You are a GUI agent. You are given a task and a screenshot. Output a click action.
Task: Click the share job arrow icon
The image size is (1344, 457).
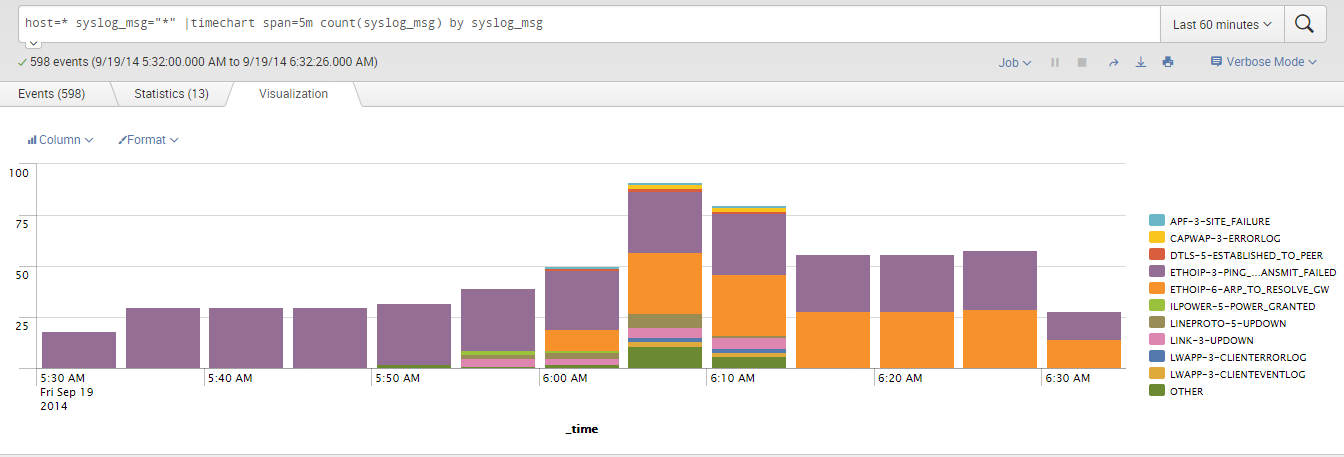1112,62
